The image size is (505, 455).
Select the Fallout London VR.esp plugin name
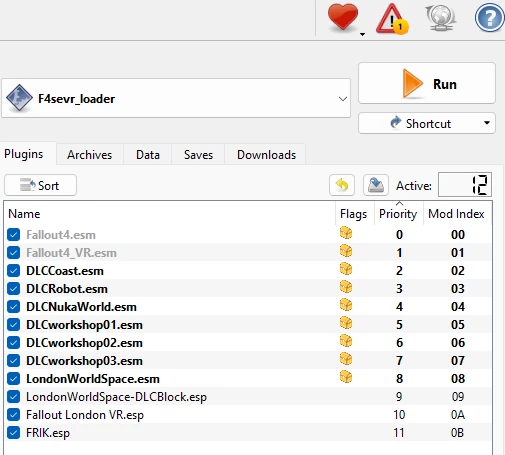tap(85, 415)
